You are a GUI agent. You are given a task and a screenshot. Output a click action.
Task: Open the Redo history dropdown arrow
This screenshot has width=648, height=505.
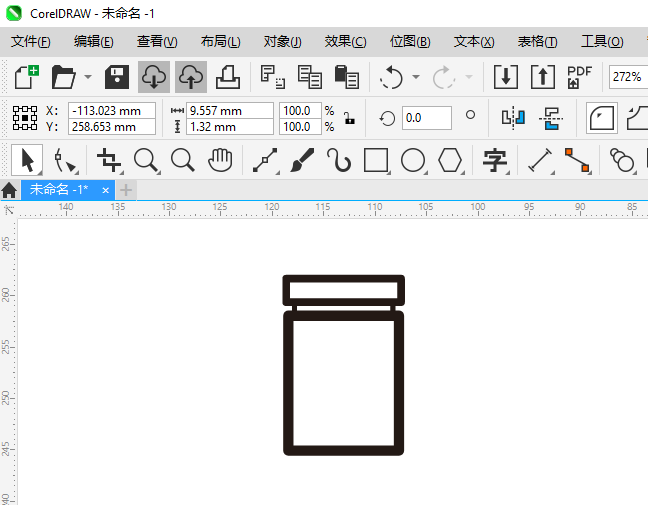click(x=469, y=77)
